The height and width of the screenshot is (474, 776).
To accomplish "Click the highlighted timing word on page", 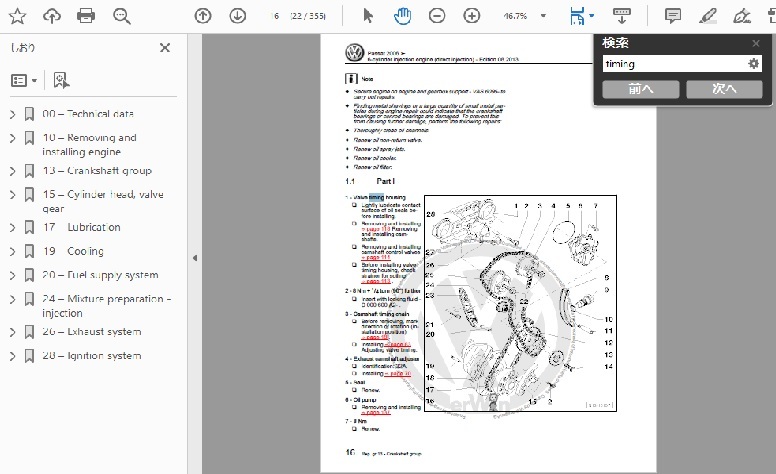I will [376, 197].
